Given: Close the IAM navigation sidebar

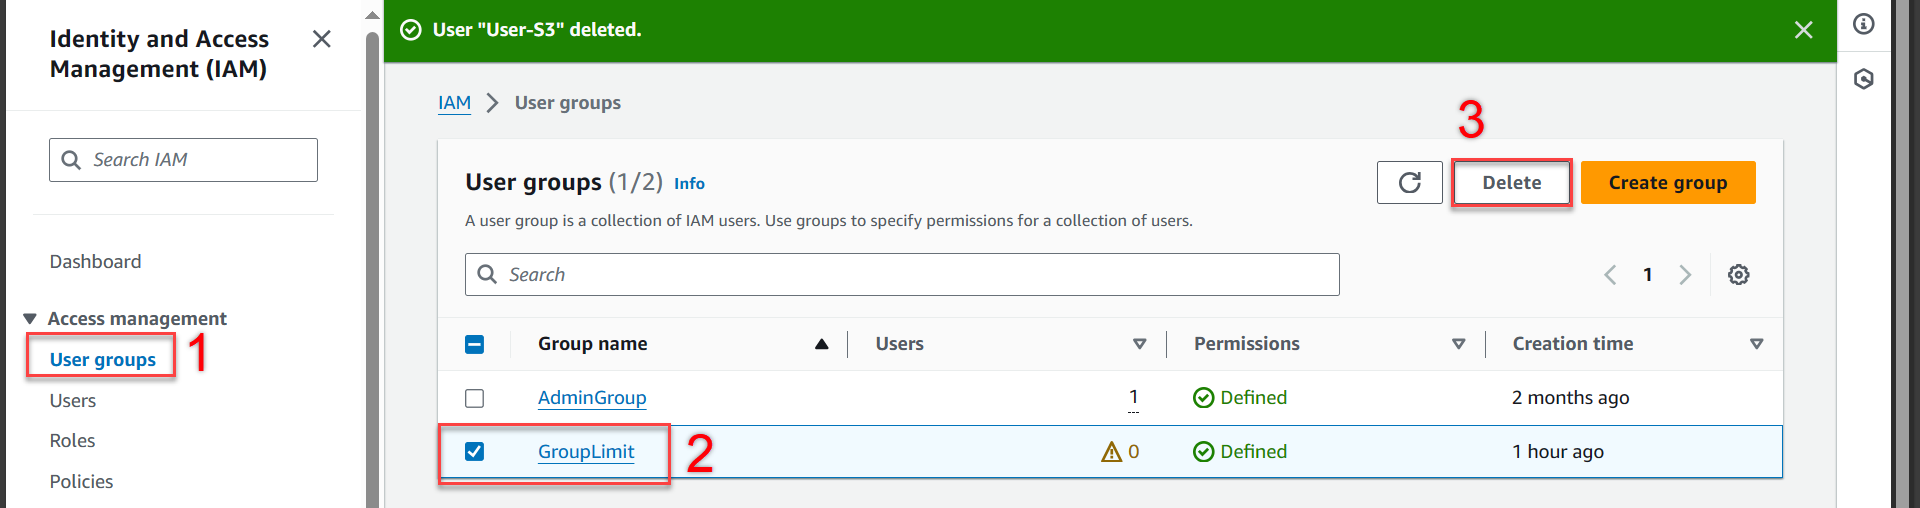Looking at the screenshot, I should point(321,39).
